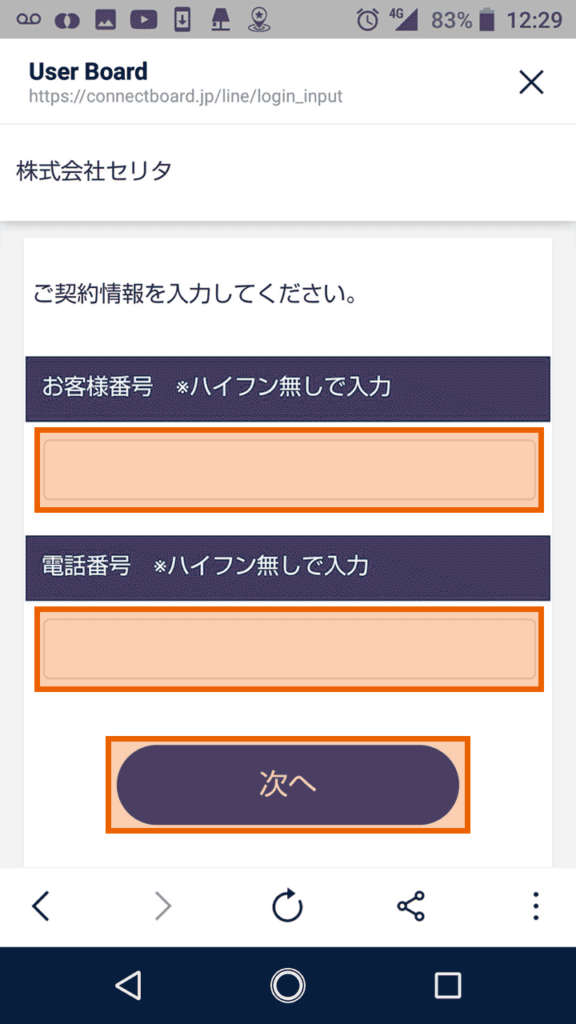Tap the 株式会社セリタ header text

tap(95, 171)
